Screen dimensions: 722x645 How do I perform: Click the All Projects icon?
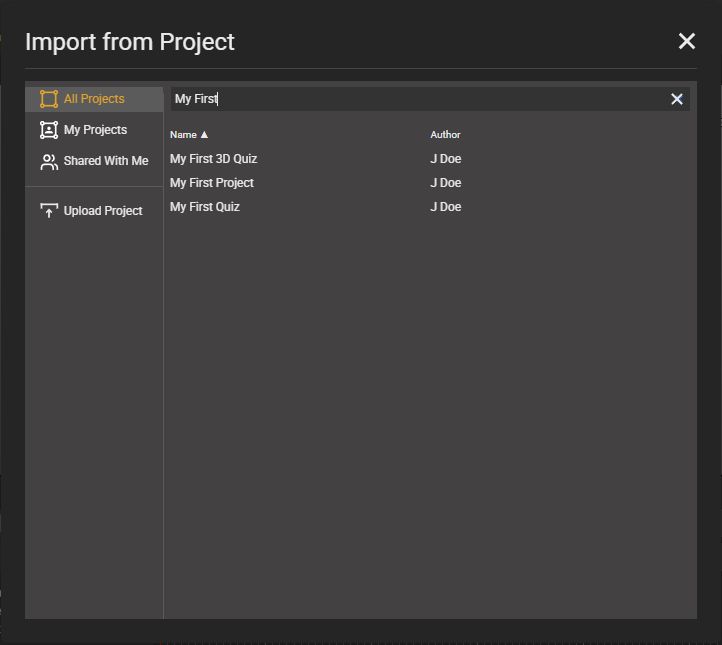pyautogui.click(x=49, y=99)
